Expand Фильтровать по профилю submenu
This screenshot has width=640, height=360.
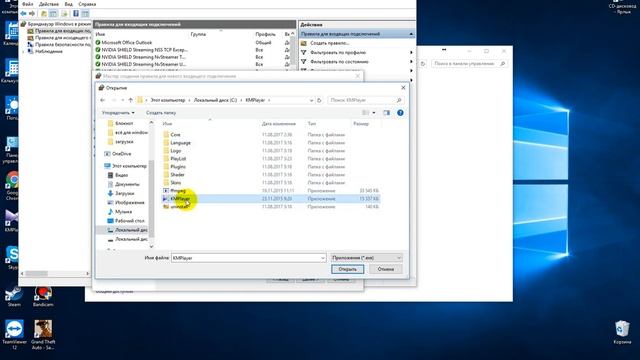pos(411,53)
